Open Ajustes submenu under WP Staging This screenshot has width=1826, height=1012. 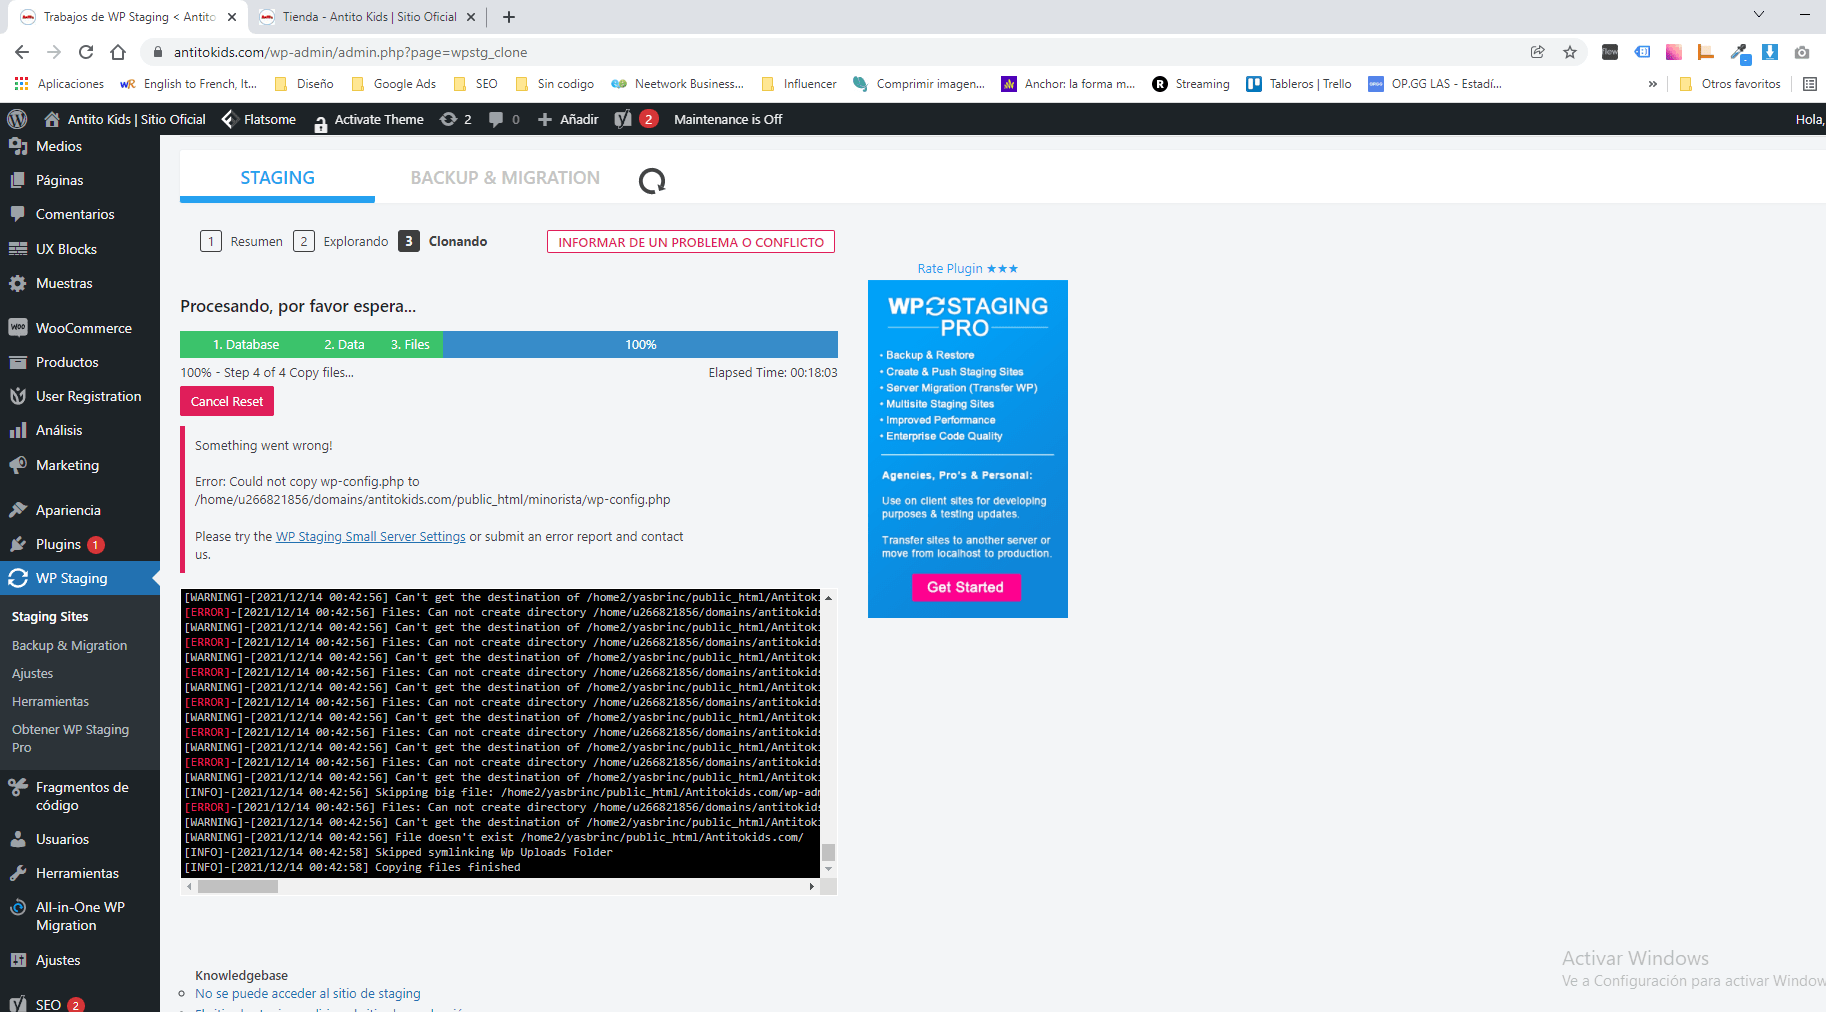33,674
